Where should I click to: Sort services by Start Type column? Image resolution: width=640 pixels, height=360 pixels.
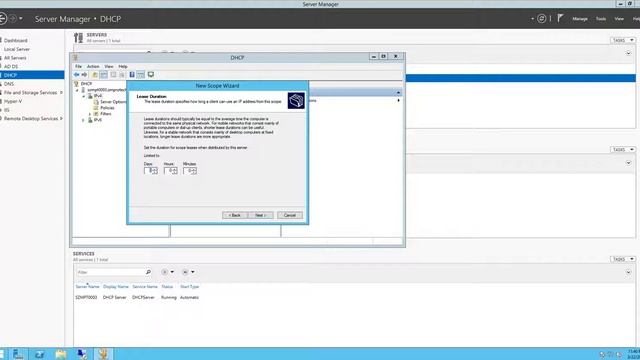189,287
